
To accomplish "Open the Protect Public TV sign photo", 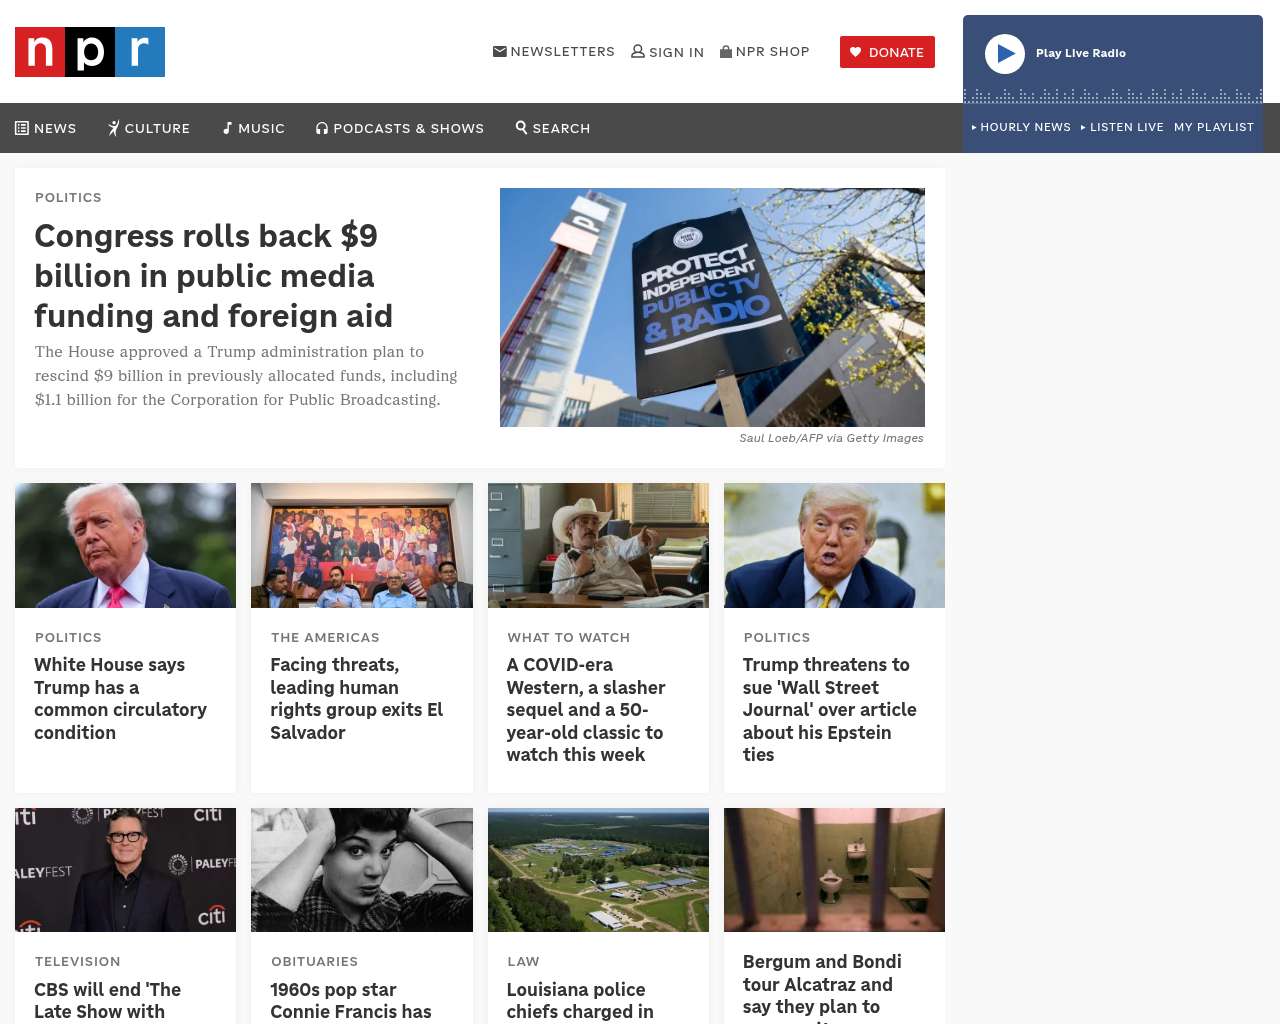I will tap(712, 307).
